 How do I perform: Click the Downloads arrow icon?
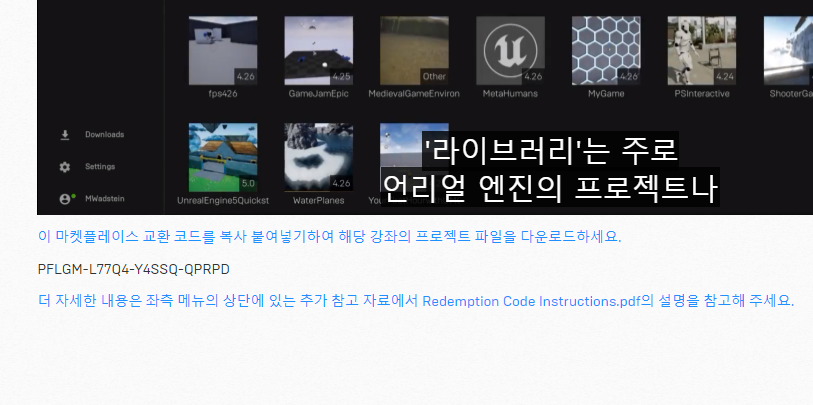tap(65, 135)
